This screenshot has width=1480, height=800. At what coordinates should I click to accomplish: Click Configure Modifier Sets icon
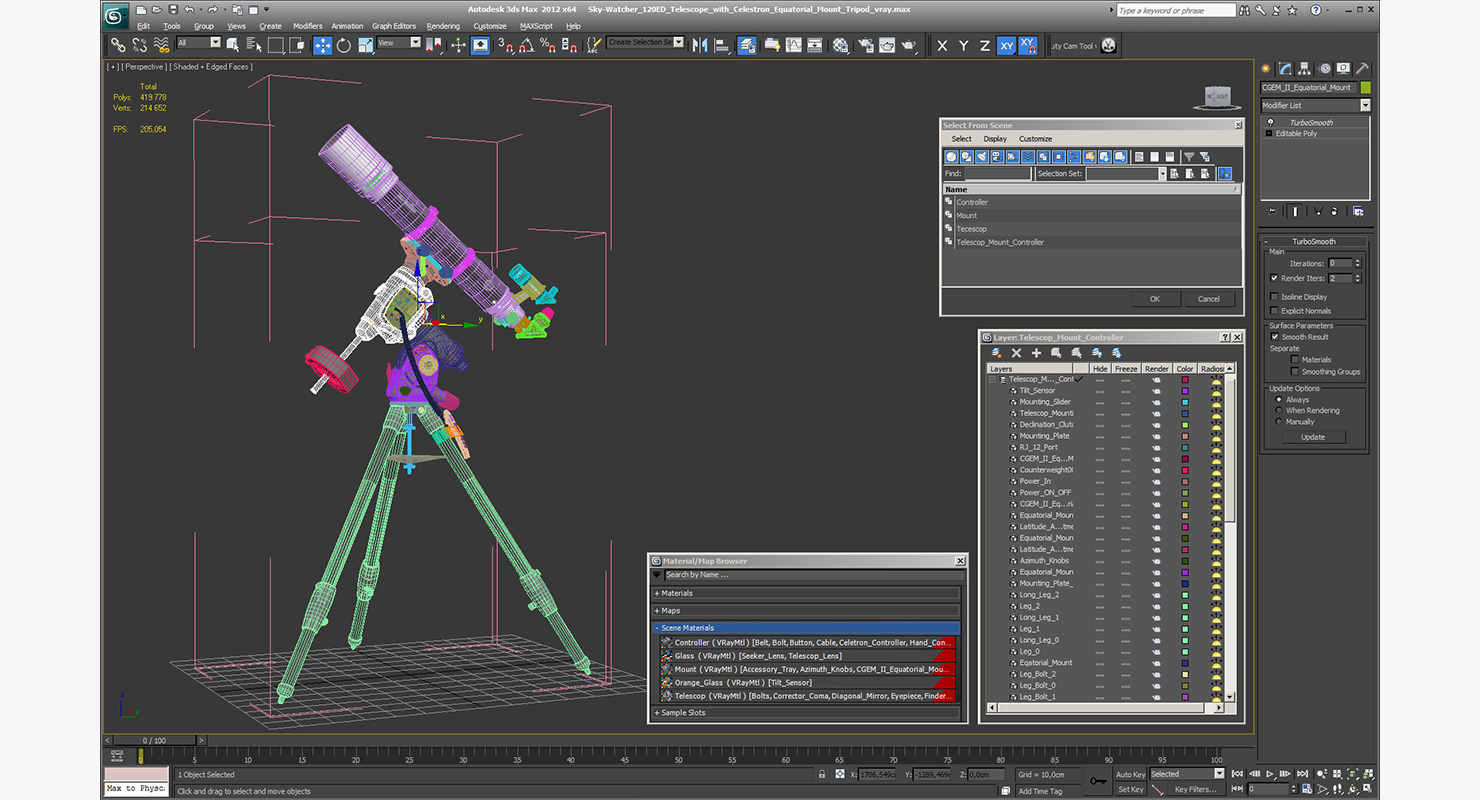click(x=1358, y=211)
